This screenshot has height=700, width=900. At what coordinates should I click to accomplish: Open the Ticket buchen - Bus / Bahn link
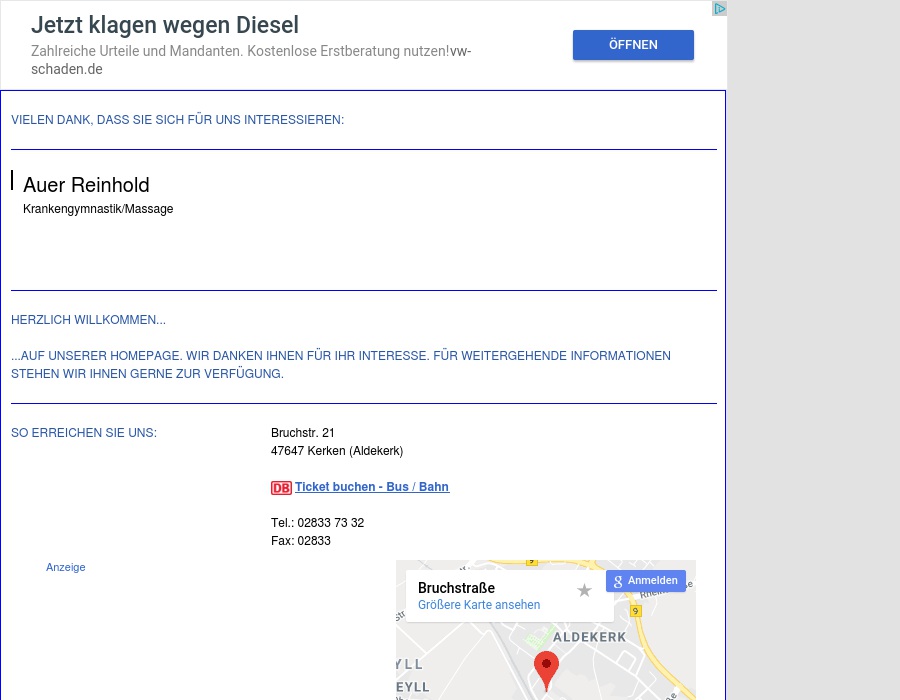coord(371,487)
